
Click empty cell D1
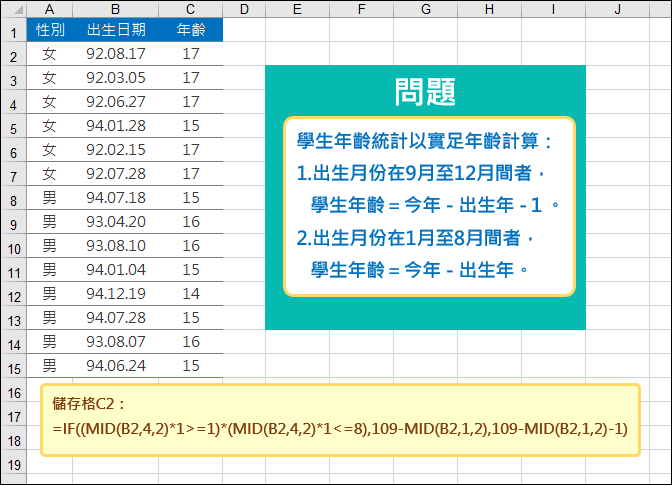(244, 30)
